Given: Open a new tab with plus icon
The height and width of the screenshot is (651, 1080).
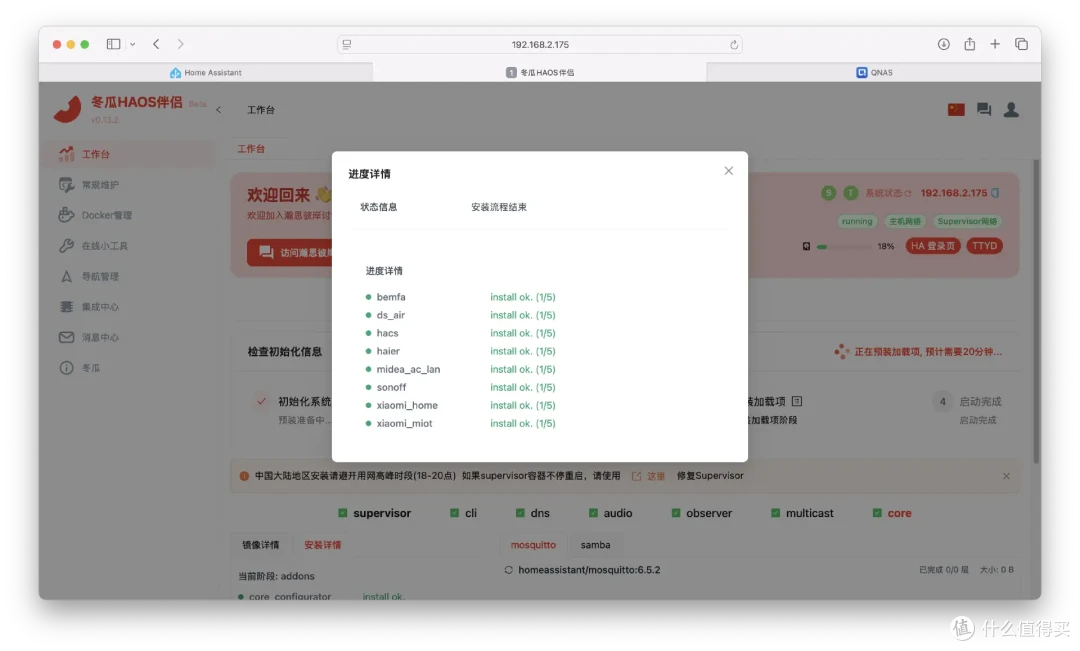Looking at the screenshot, I should [995, 44].
